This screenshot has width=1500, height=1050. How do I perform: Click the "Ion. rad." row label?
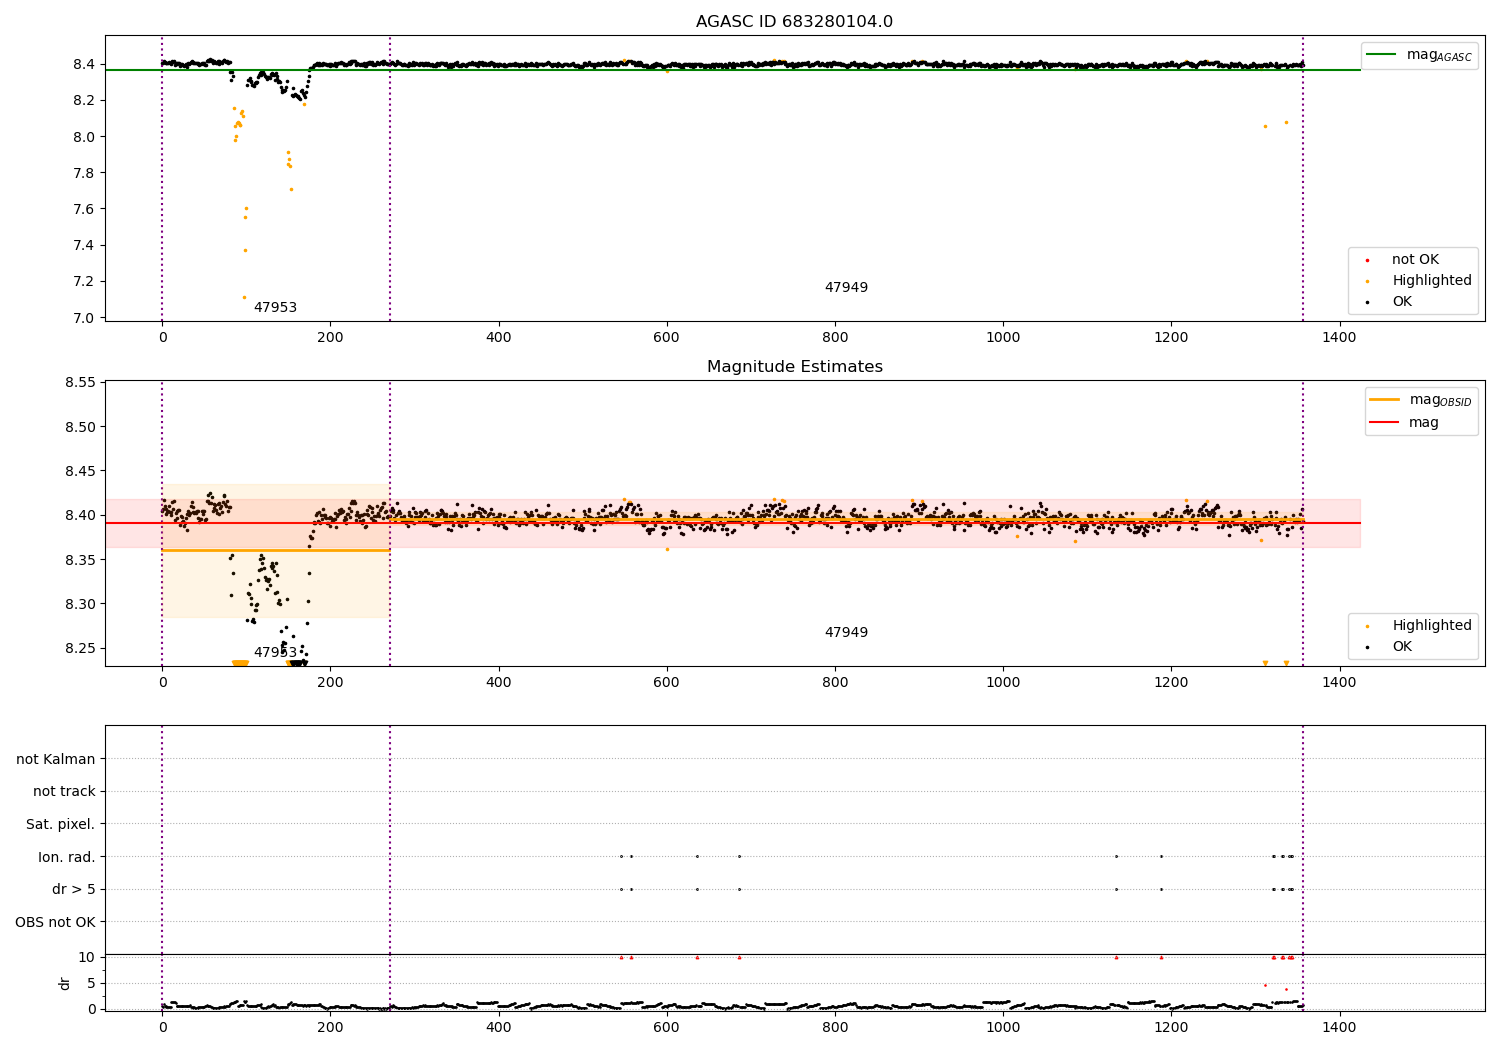pyautogui.click(x=67, y=858)
